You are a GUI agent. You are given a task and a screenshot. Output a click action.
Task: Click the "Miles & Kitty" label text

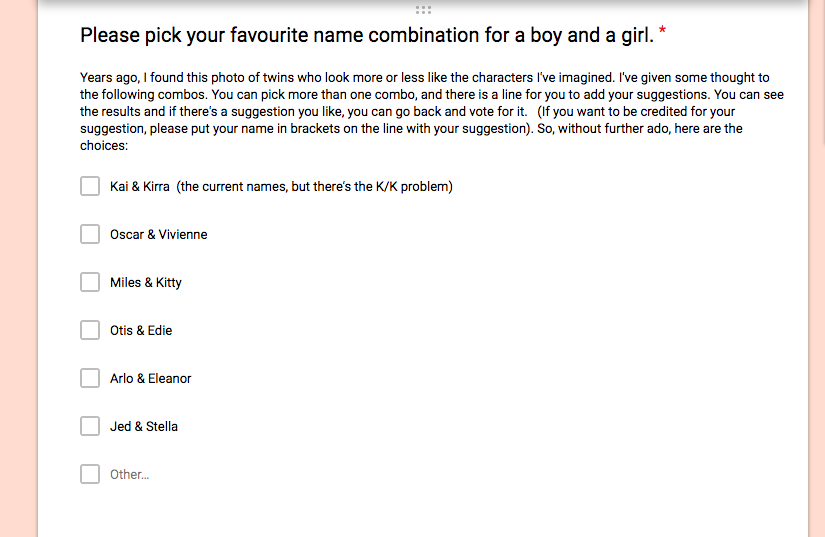[x=146, y=282]
